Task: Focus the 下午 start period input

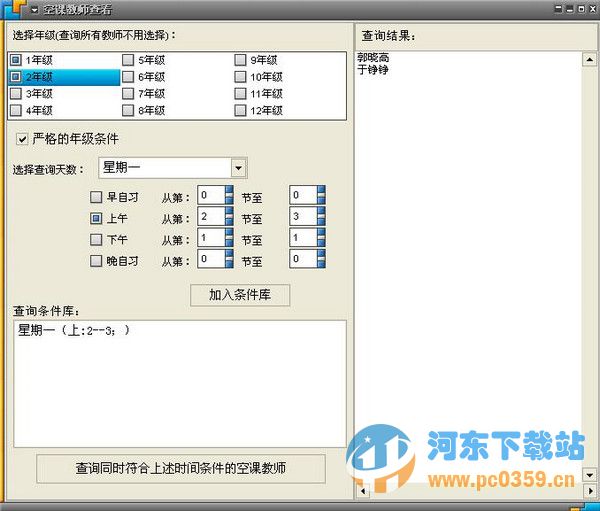Action: click(211, 237)
